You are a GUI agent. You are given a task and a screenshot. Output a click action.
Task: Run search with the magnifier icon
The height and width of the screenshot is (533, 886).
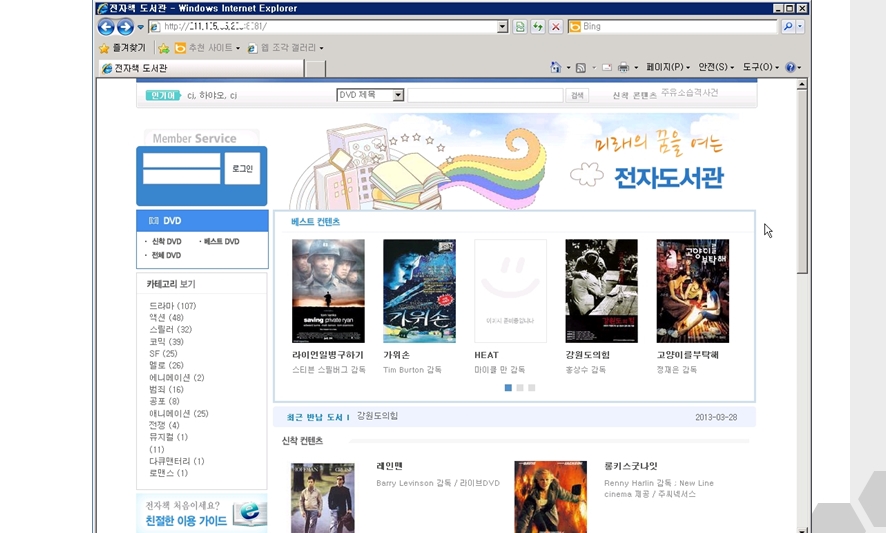click(788, 27)
